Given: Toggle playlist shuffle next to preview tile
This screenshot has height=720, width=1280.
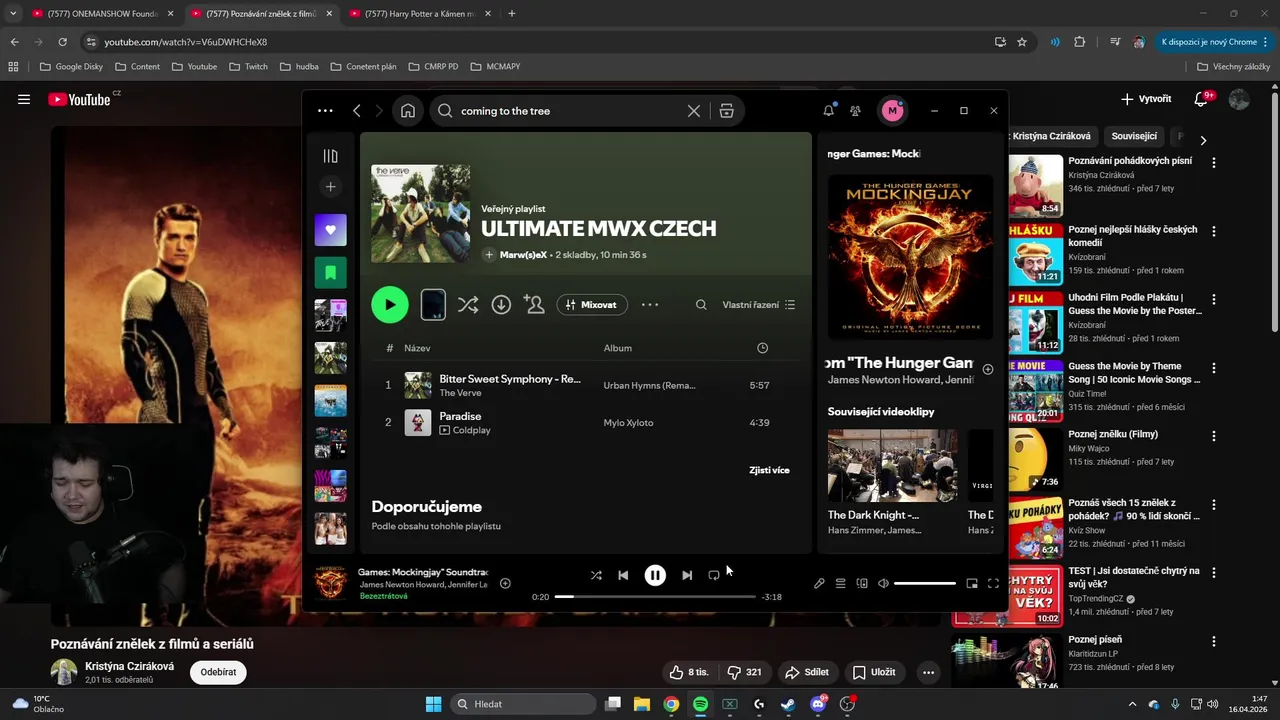Looking at the screenshot, I should pyautogui.click(x=468, y=305).
